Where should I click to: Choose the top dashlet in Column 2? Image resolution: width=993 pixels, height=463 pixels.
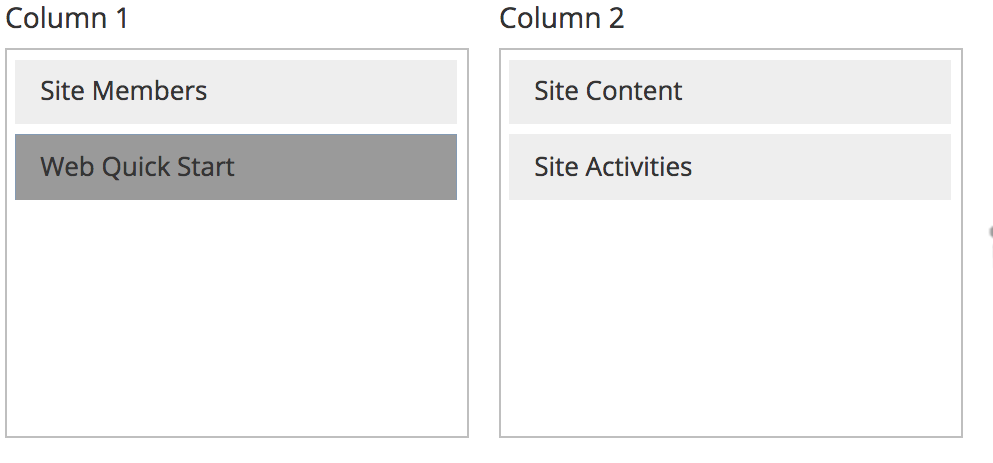click(730, 92)
